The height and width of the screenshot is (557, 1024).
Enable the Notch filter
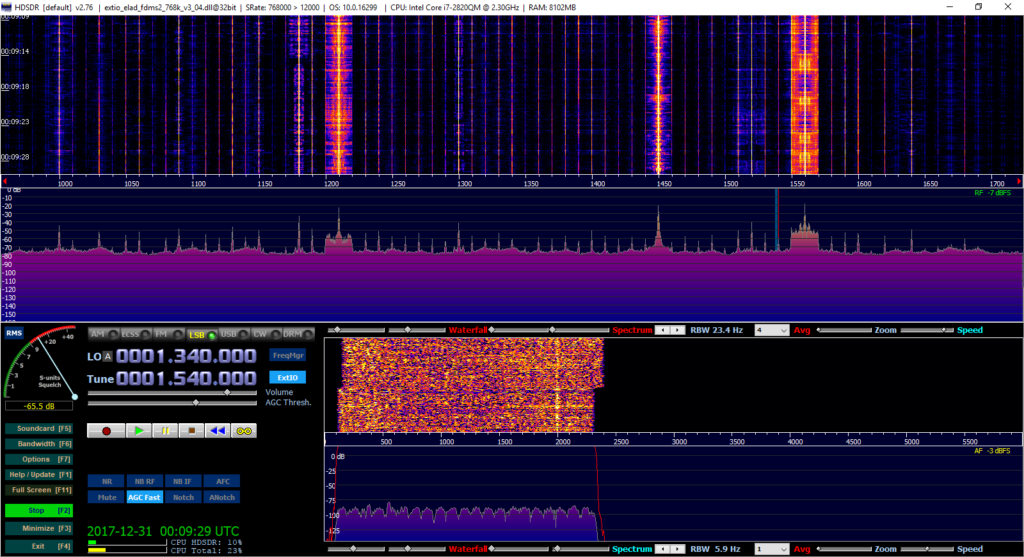[183, 498]
